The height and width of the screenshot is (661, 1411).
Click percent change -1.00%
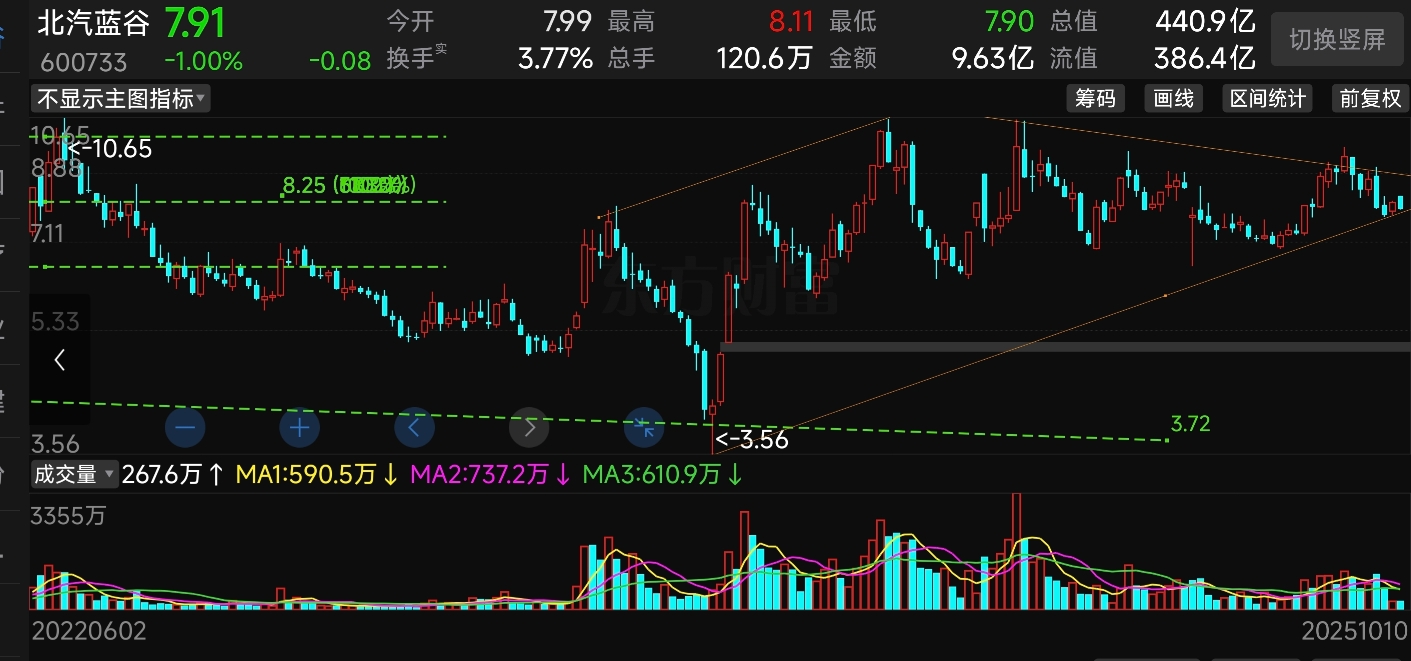click(x=203, y=61)
